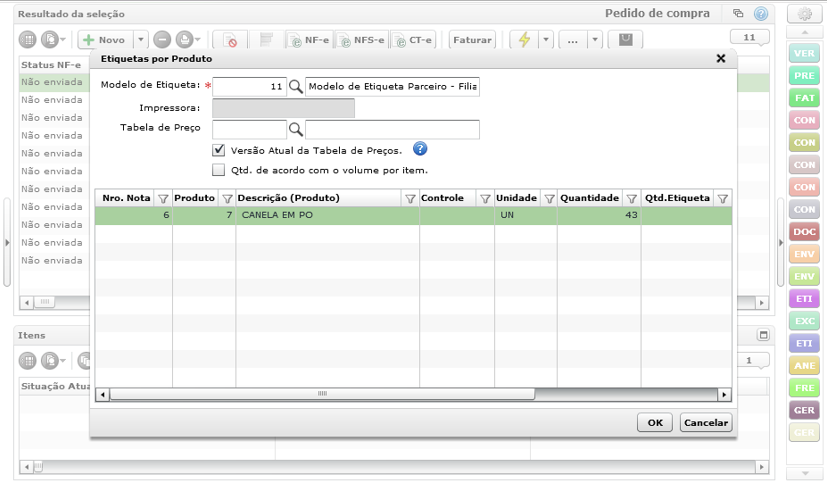Click the CT-e toolbar button
The image size is (827, 482).
coord(414,40)
